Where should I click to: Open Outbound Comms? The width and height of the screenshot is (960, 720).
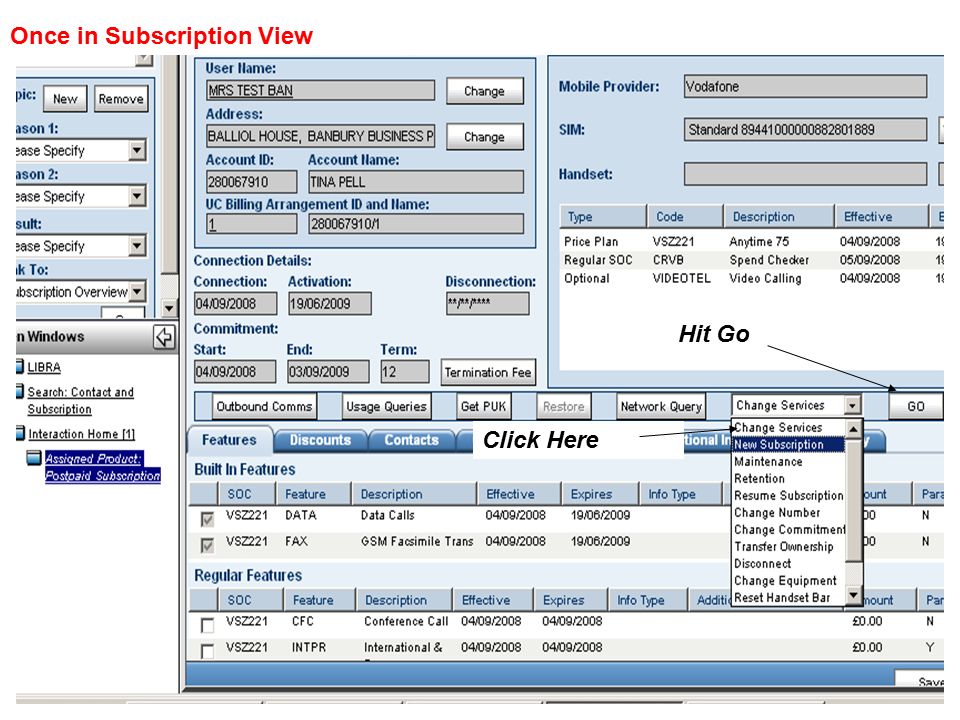[264, 407]
